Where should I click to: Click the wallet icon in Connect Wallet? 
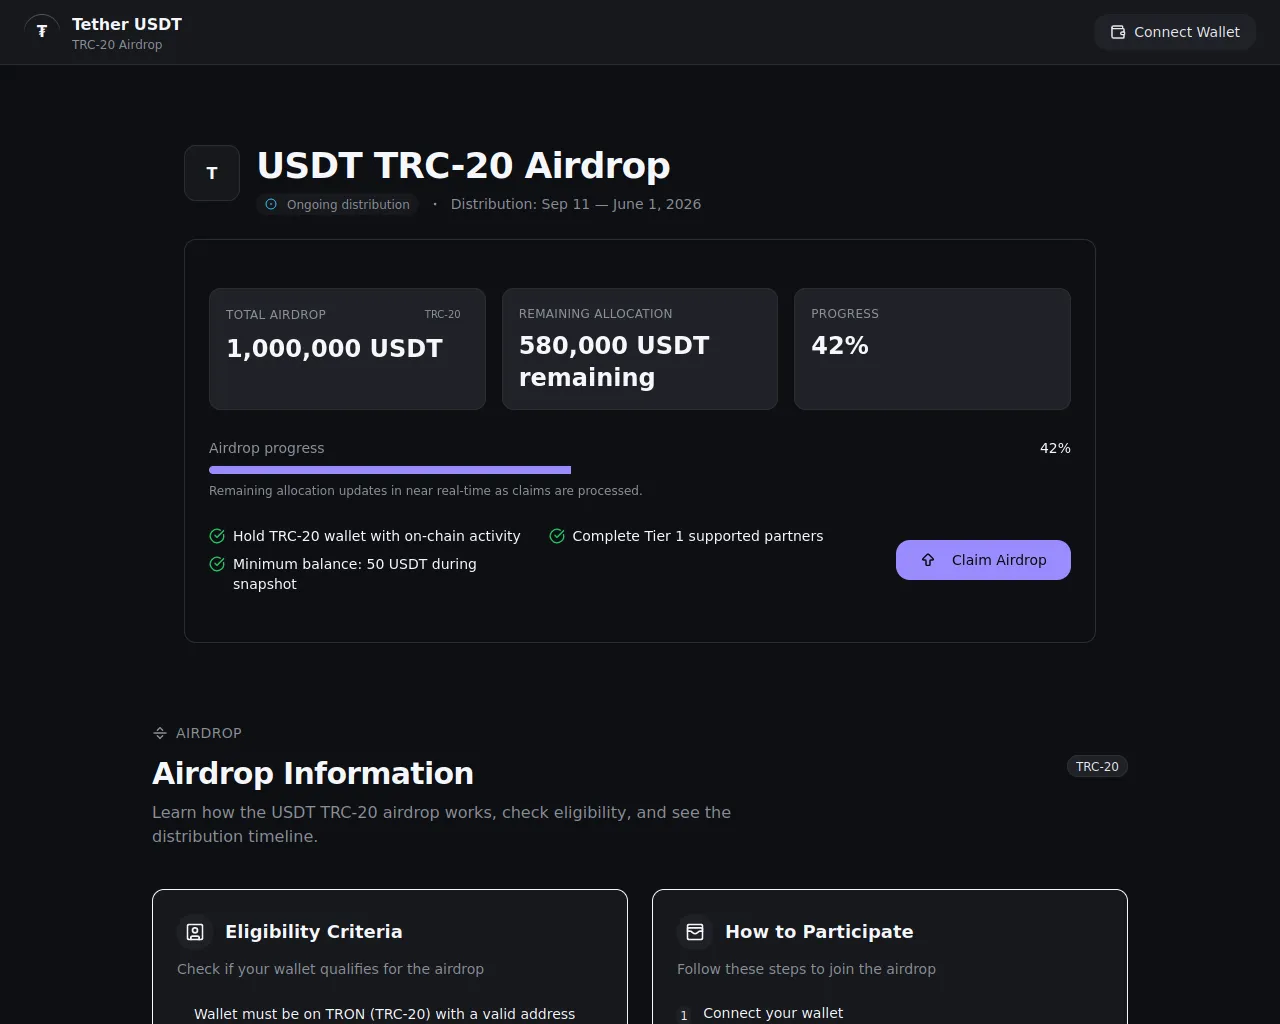tap(1118, 32)
